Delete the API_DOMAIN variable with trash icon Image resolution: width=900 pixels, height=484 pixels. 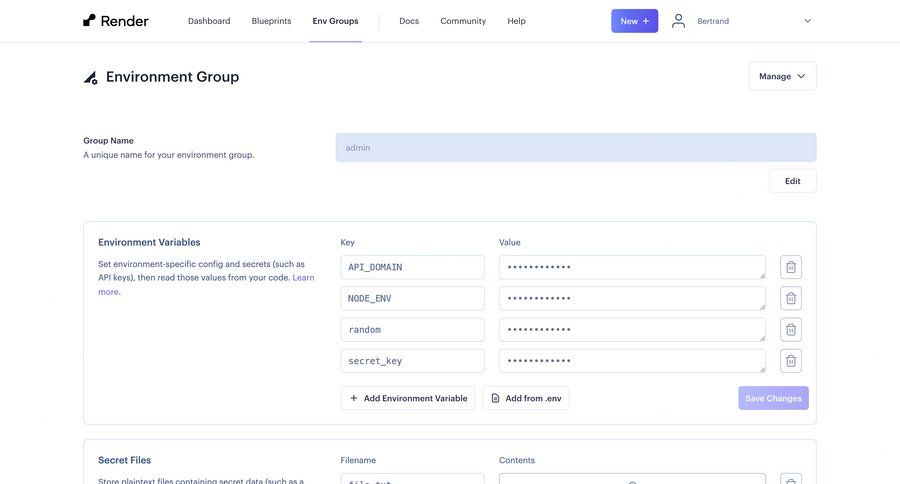(790, 267)
